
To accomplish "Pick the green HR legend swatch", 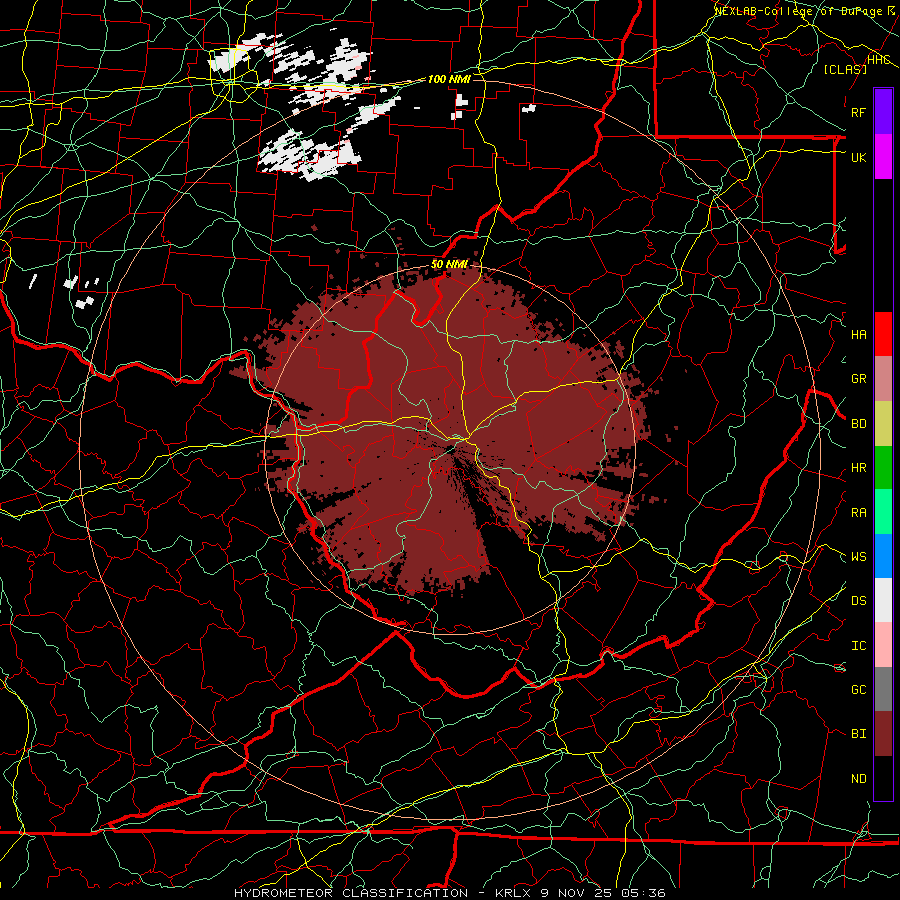I will [883, 468].
